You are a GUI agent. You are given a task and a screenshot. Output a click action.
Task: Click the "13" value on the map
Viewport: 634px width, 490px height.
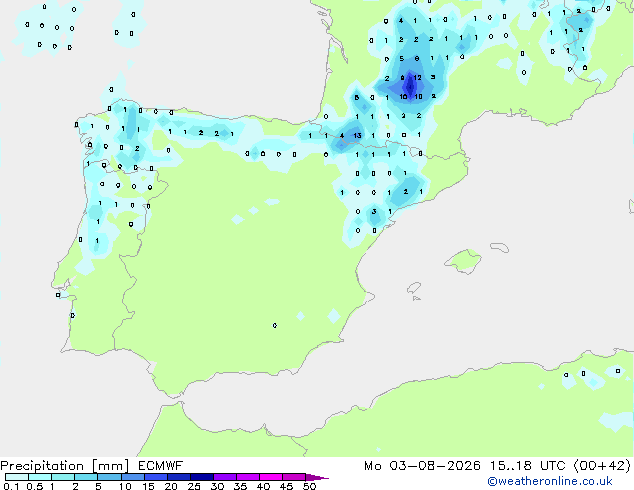click(x=357, y=135)
